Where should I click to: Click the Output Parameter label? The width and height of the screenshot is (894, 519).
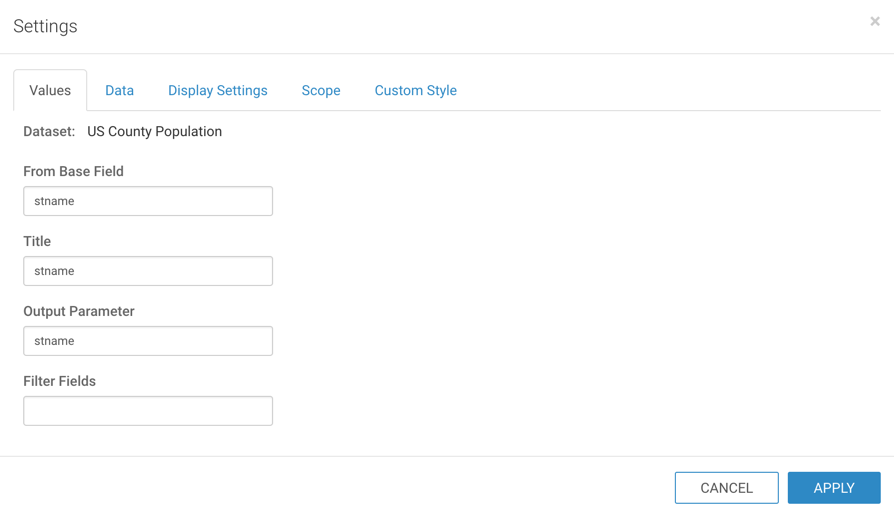pyautogui.click(x=79, y=311)
